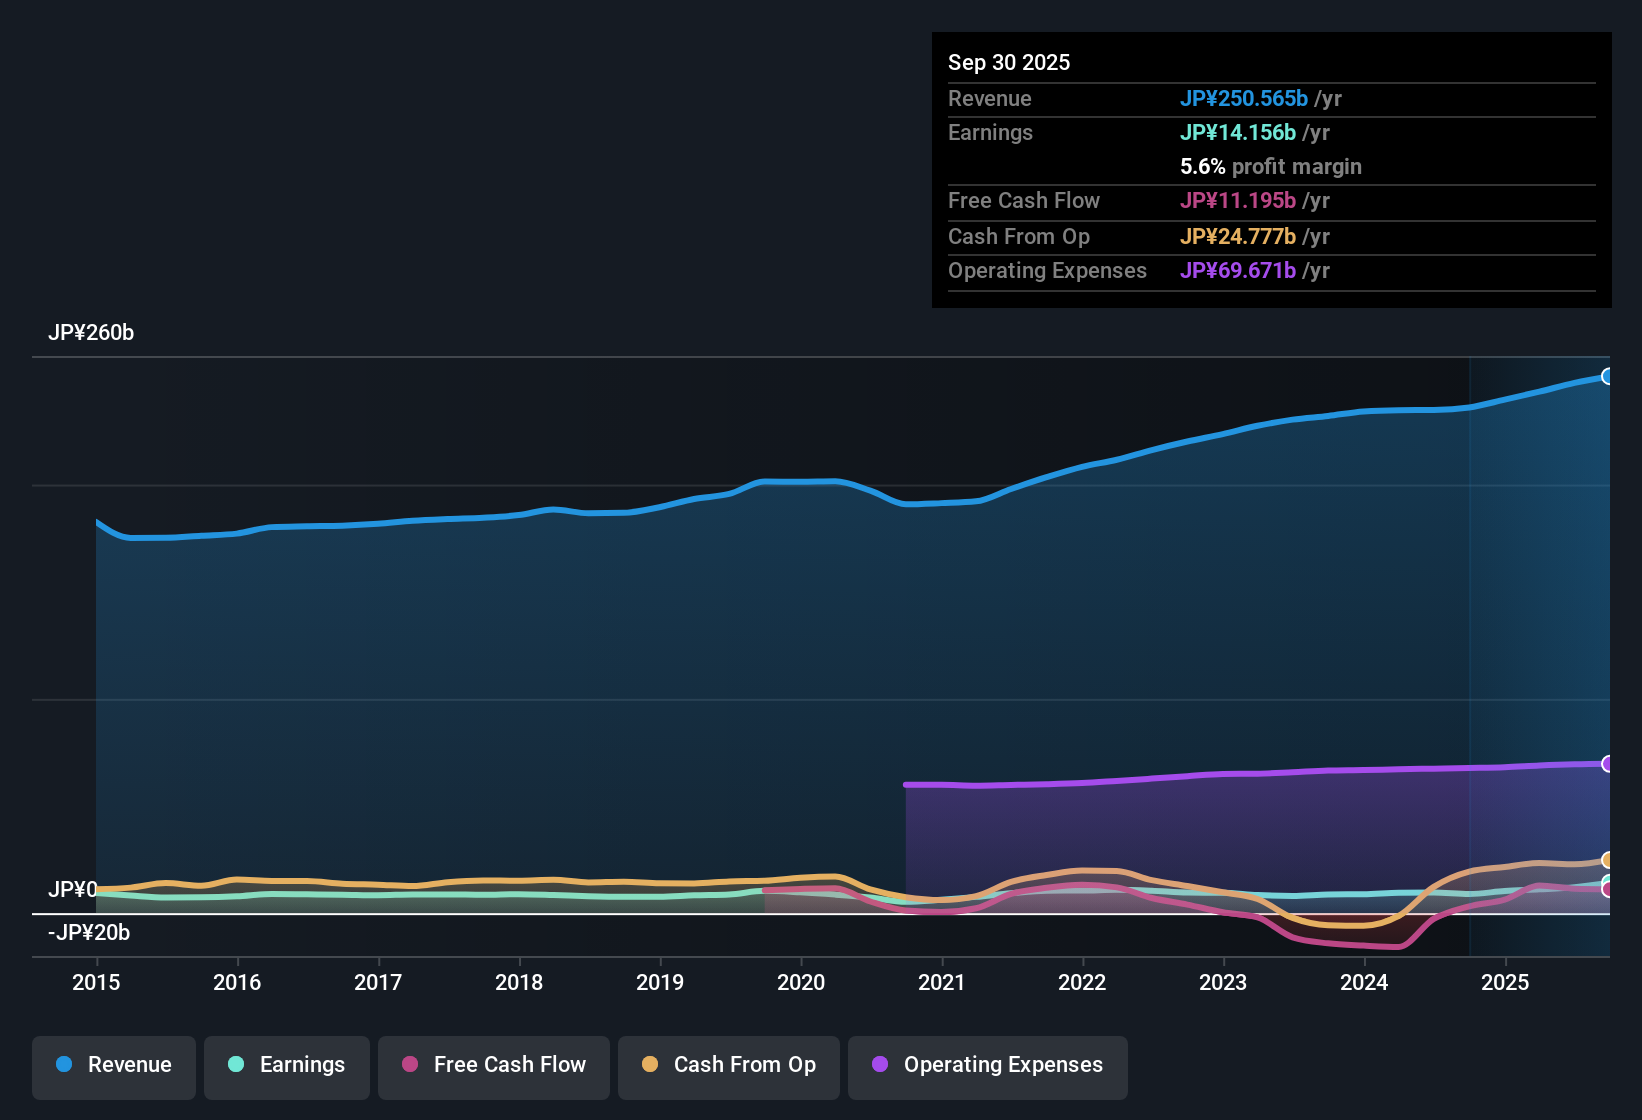The width and height of the screenshot is (1642, 1120).
Task: Toggle the Revenue series via its legend pill
Action: (x=113, y=1065)
